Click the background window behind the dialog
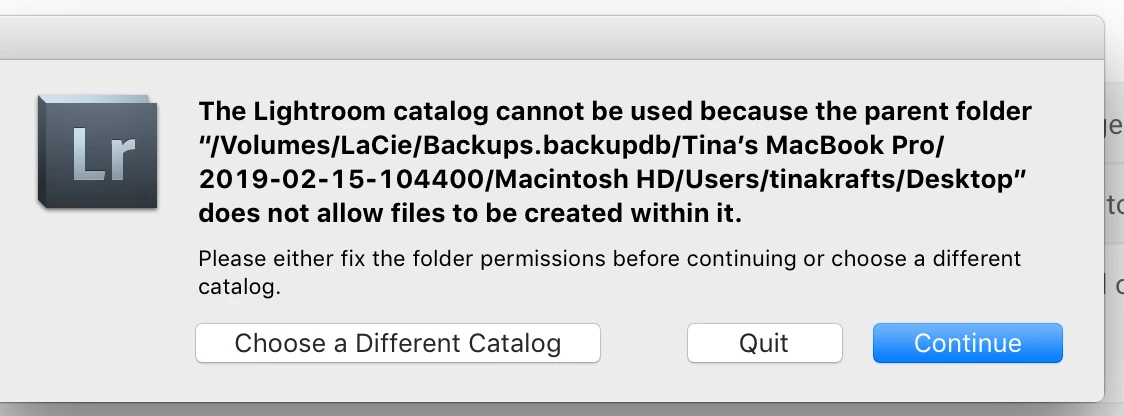Viewport: 1124px width, 416px height. 1114,200
